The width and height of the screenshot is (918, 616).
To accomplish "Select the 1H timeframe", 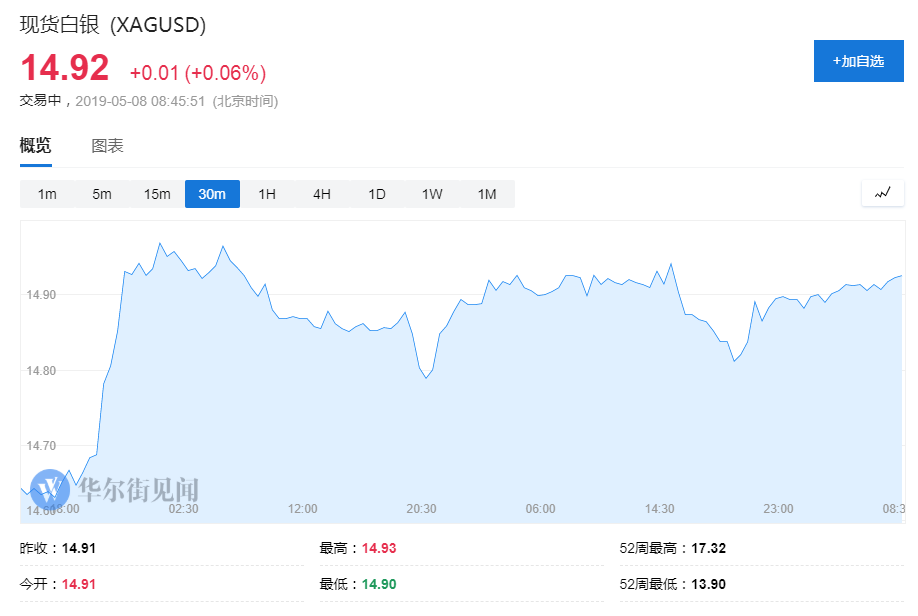I will (266, 194).
